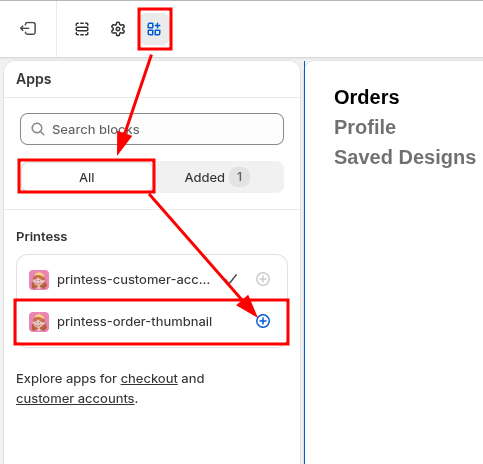The width and height of the screenshot is (483, 464).
Task: Click the magnifier icon in search field
Action: pos(38,129)
